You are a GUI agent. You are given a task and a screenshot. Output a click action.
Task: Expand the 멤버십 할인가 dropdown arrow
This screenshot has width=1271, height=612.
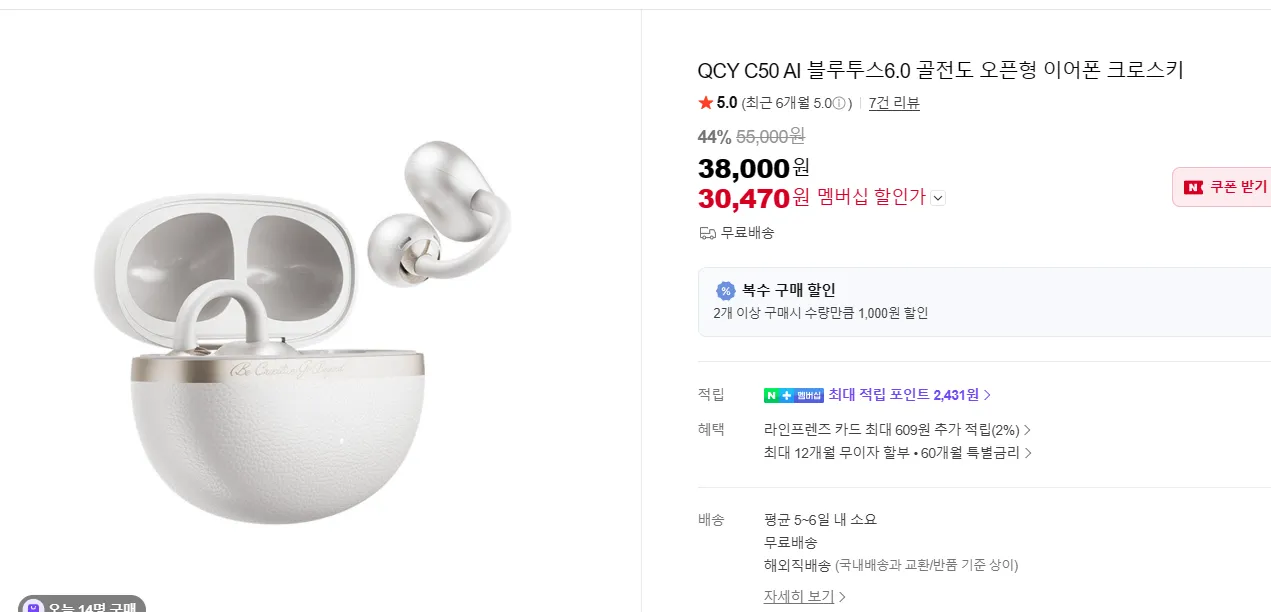click(937, 198)
